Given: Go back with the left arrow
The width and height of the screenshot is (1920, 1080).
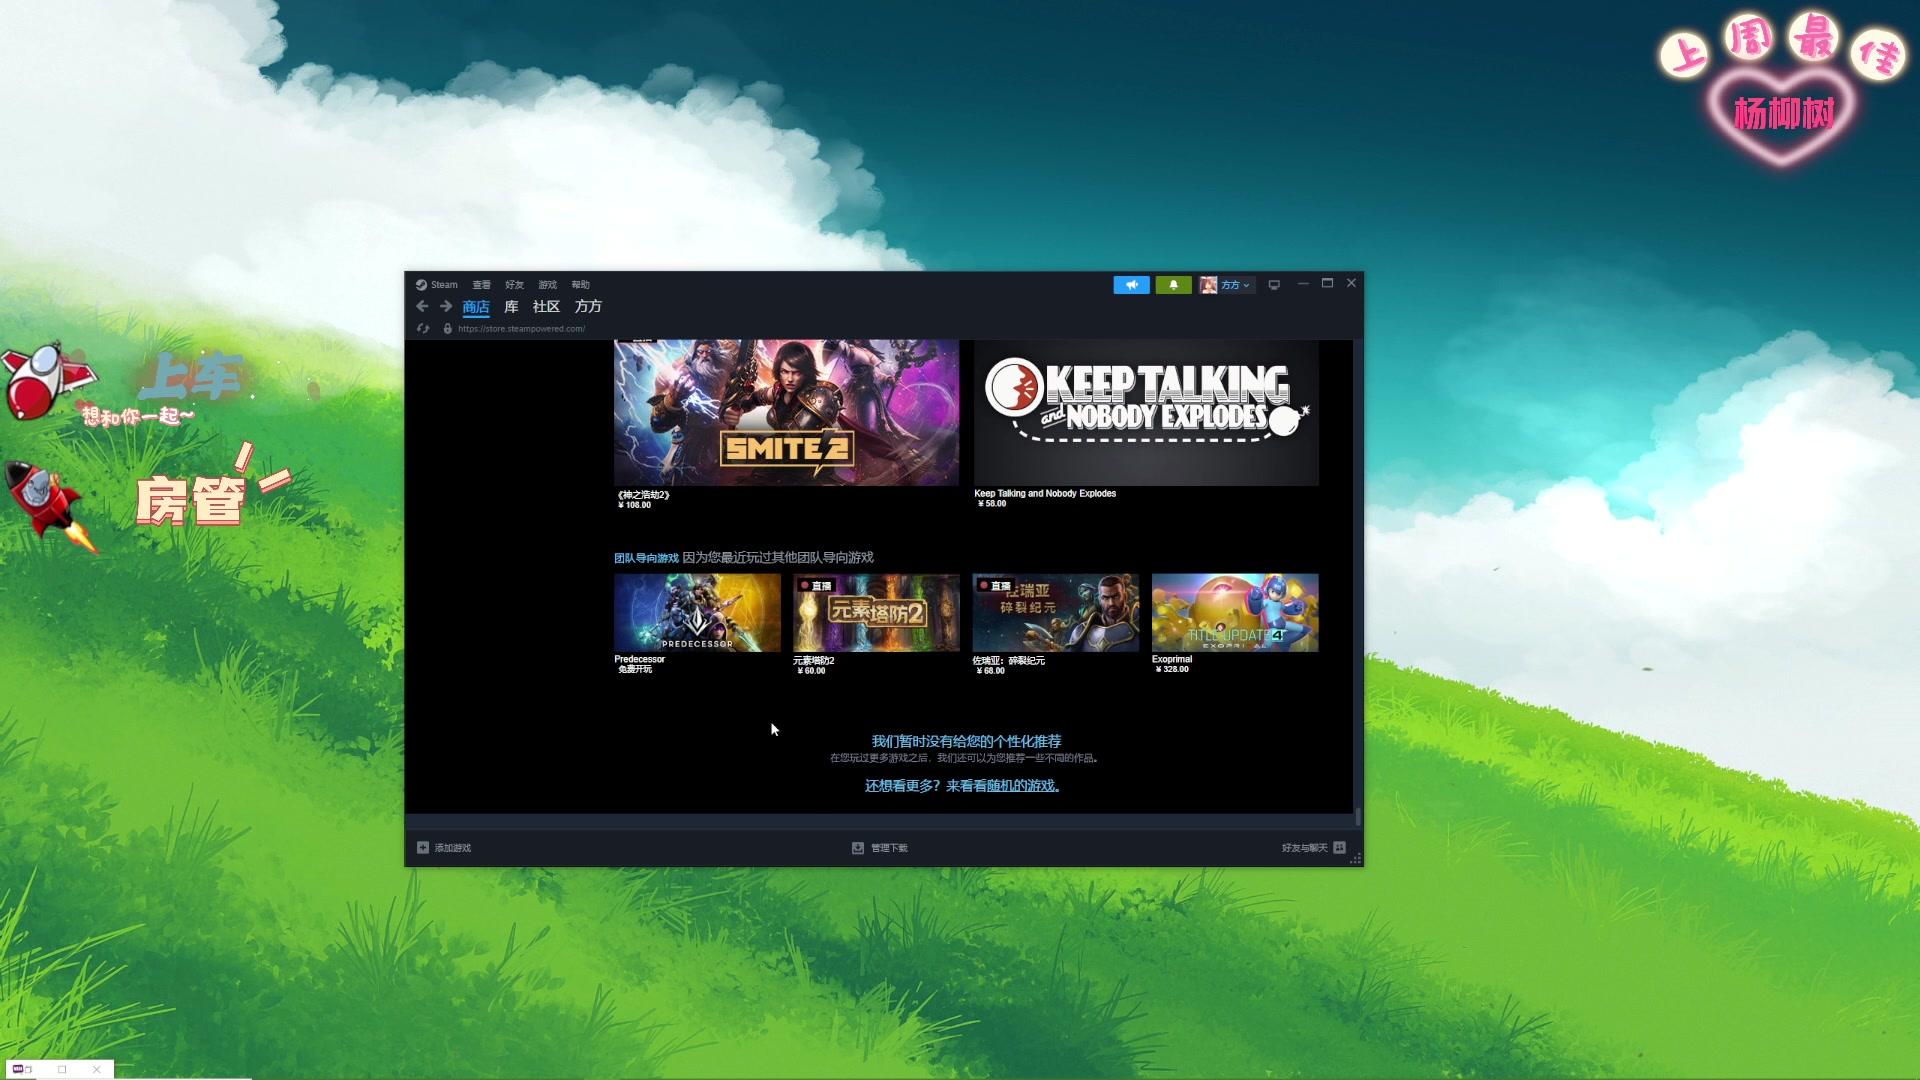Looking at the screenshot, I should click(422, 307).
